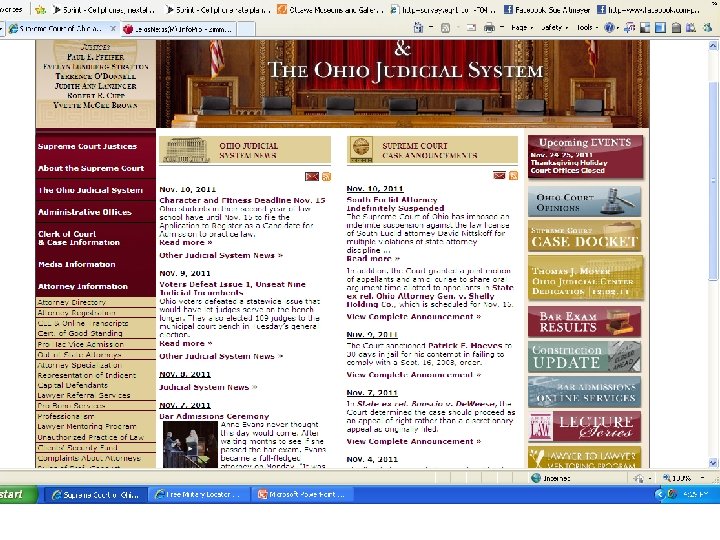
Task: Open the Page menu
Action: (x=522, y=28)
